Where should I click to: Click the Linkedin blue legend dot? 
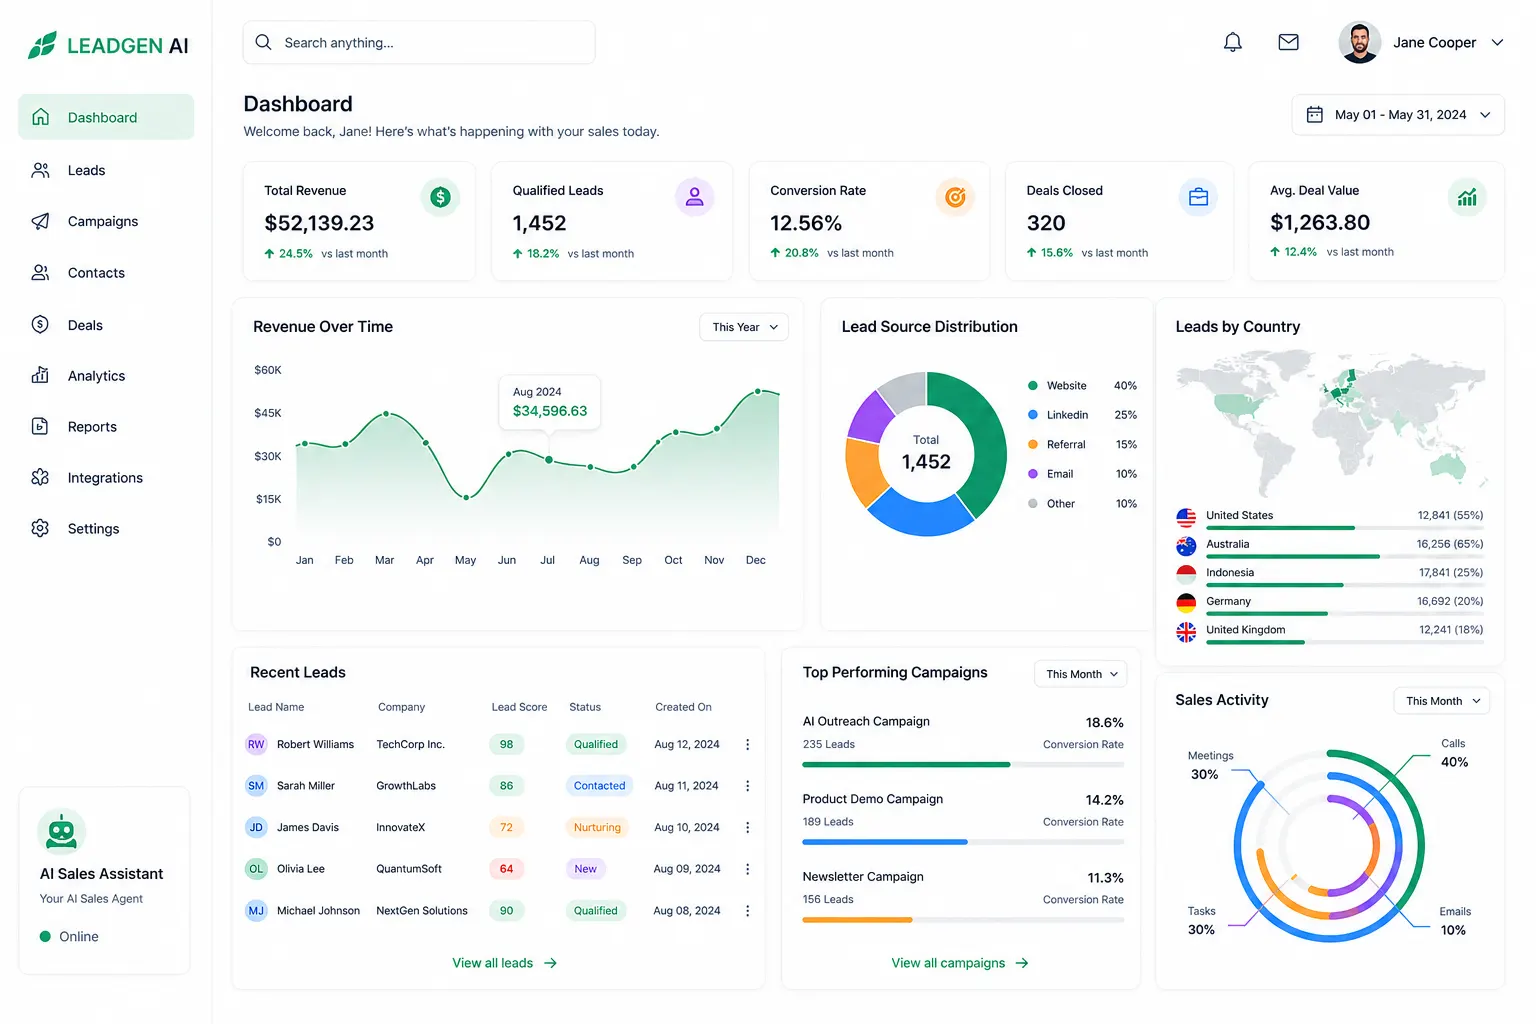1032,415
